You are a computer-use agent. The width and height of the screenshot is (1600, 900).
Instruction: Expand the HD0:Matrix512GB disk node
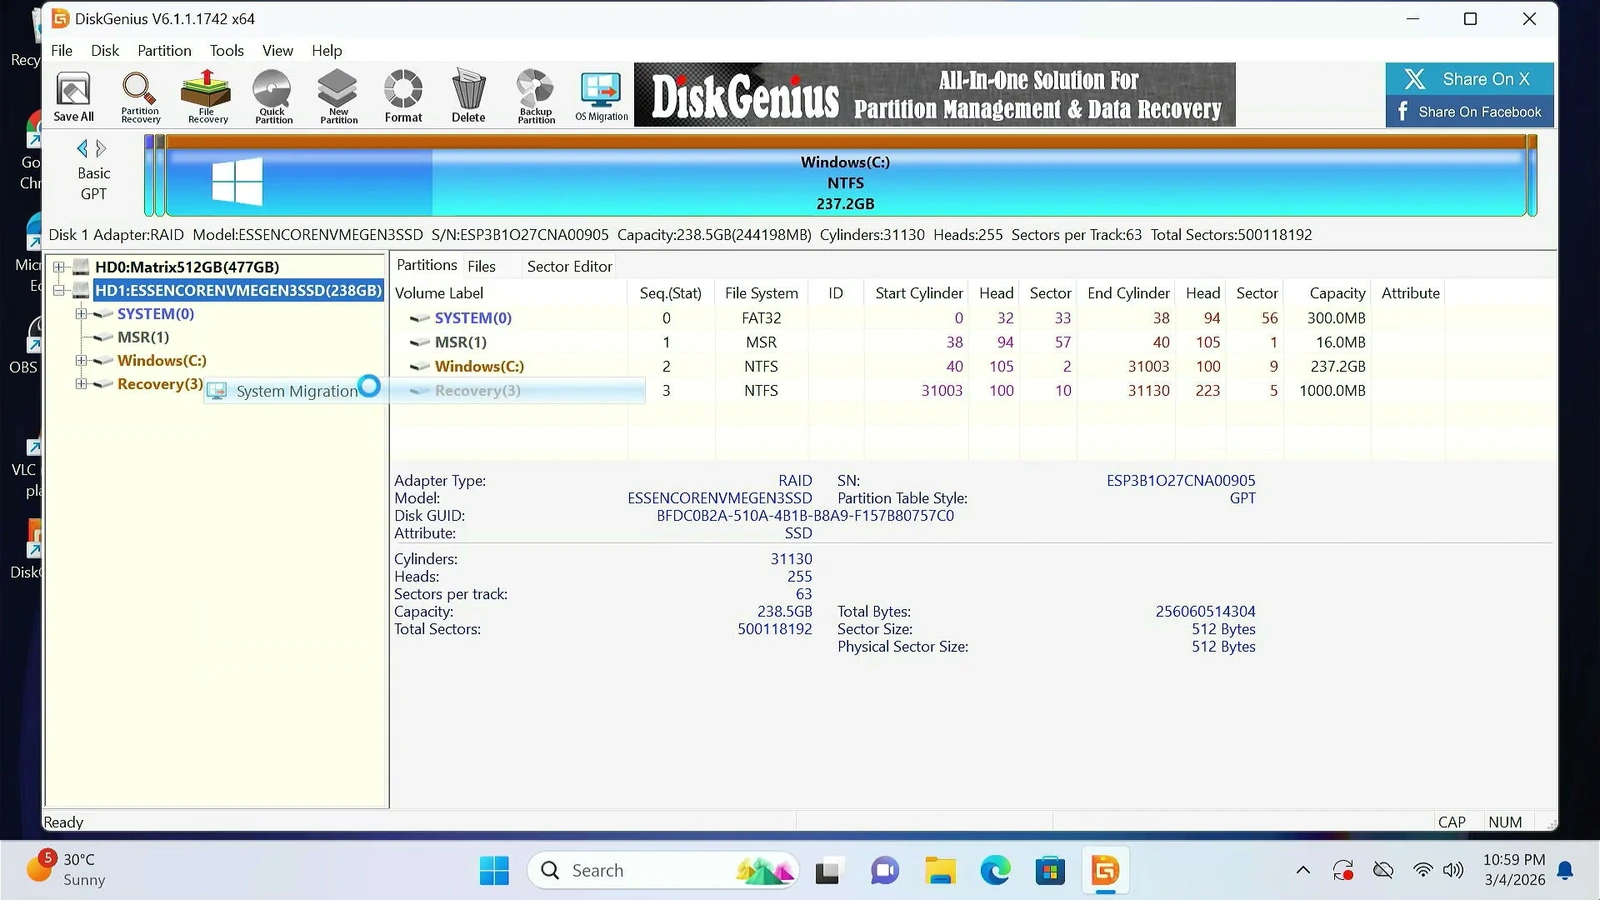coord(59,267)
